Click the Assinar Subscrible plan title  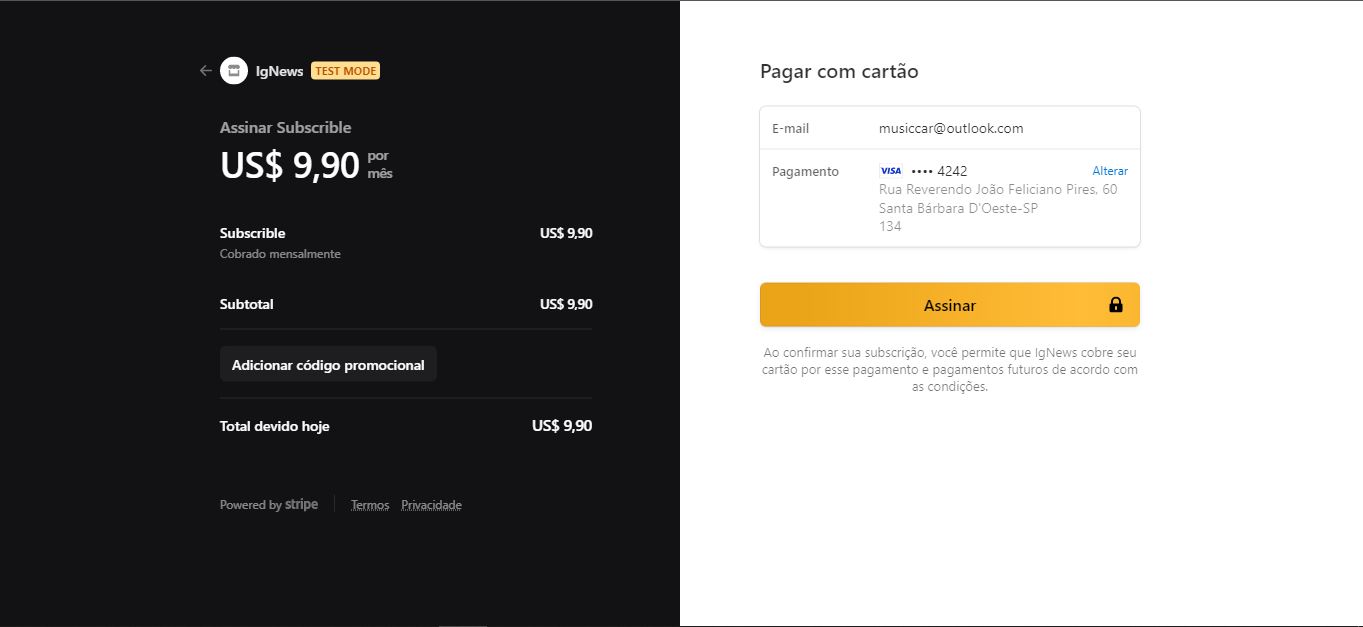[285, 127]
